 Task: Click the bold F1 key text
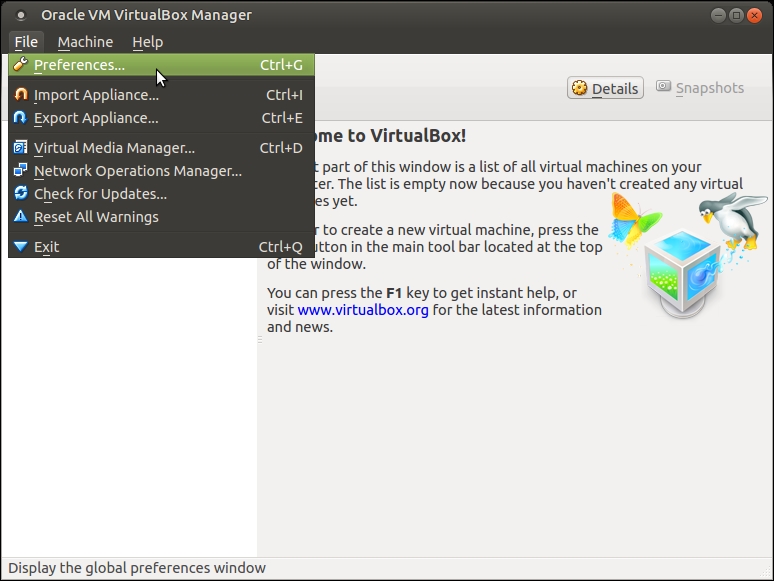click(x=394, y=293)
